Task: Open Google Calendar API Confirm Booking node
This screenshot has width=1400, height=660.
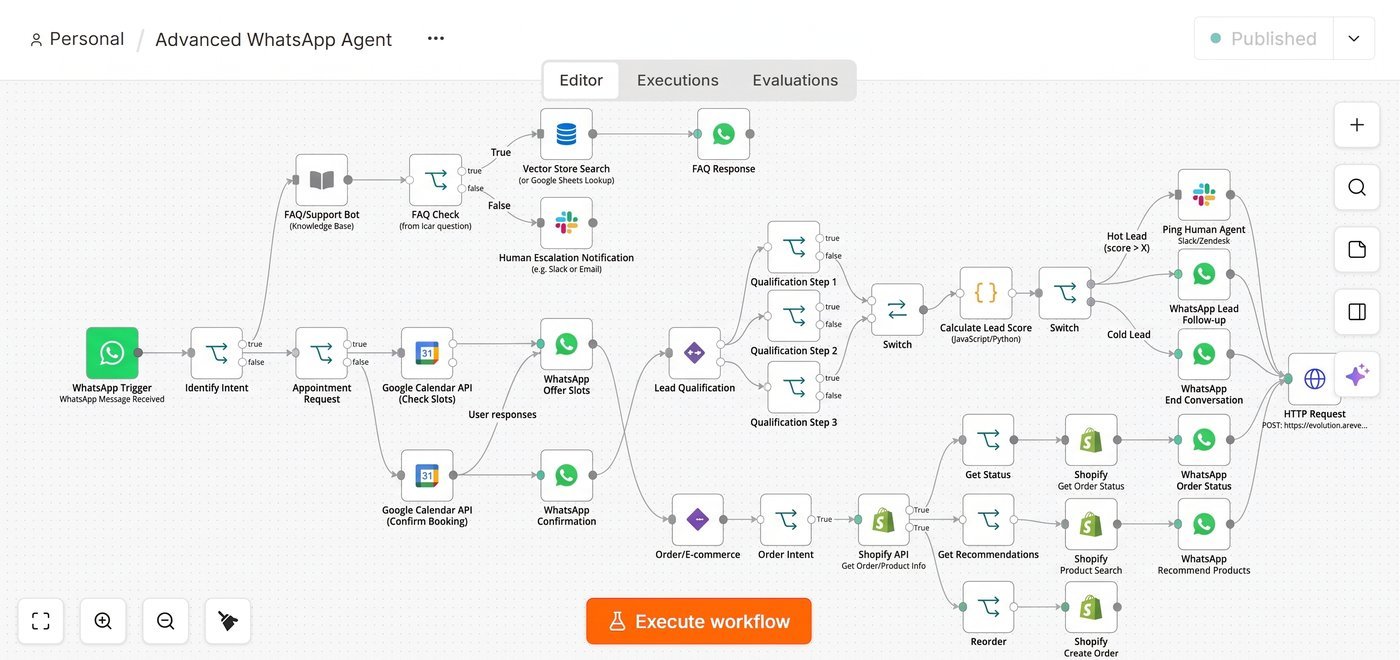Action: [427, 475]
